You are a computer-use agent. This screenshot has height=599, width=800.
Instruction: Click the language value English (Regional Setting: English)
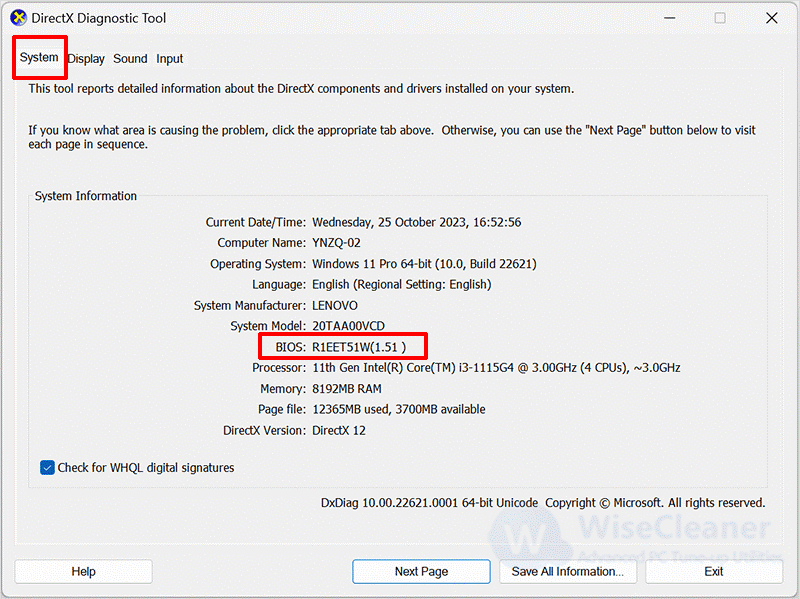click(x=402, y=284)
